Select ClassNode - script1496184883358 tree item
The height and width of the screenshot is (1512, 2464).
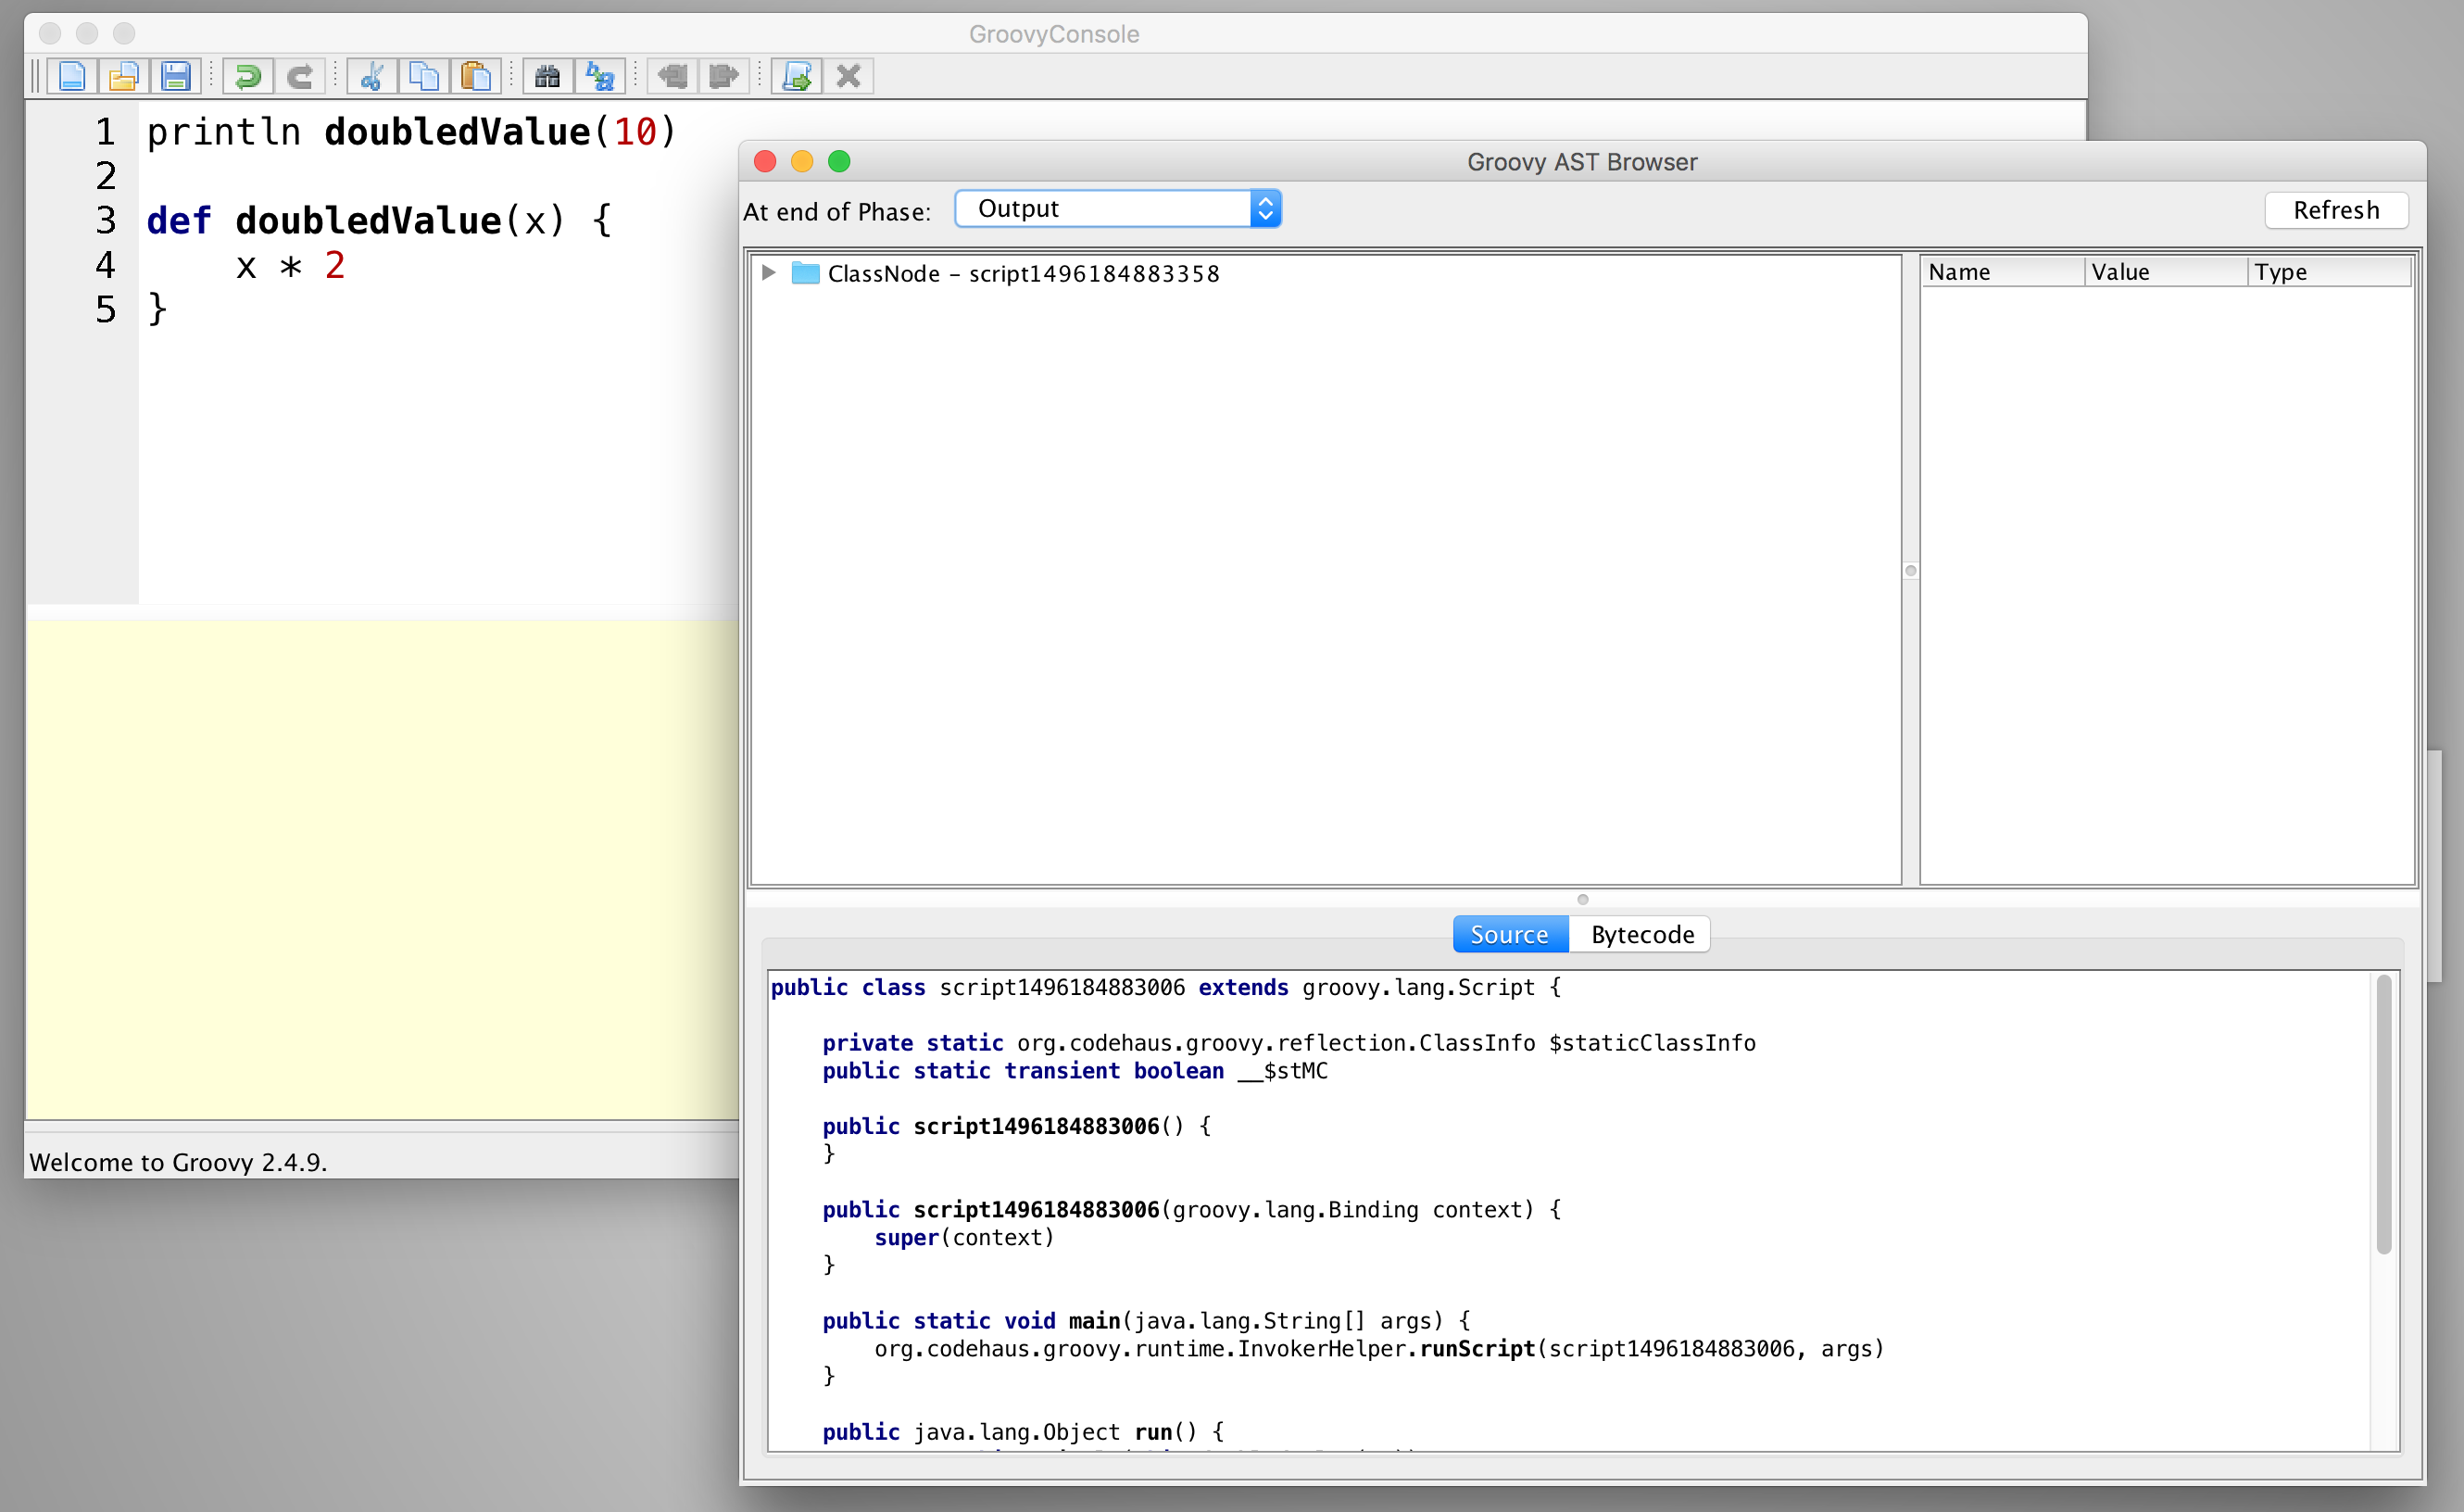pos(1022,274)
